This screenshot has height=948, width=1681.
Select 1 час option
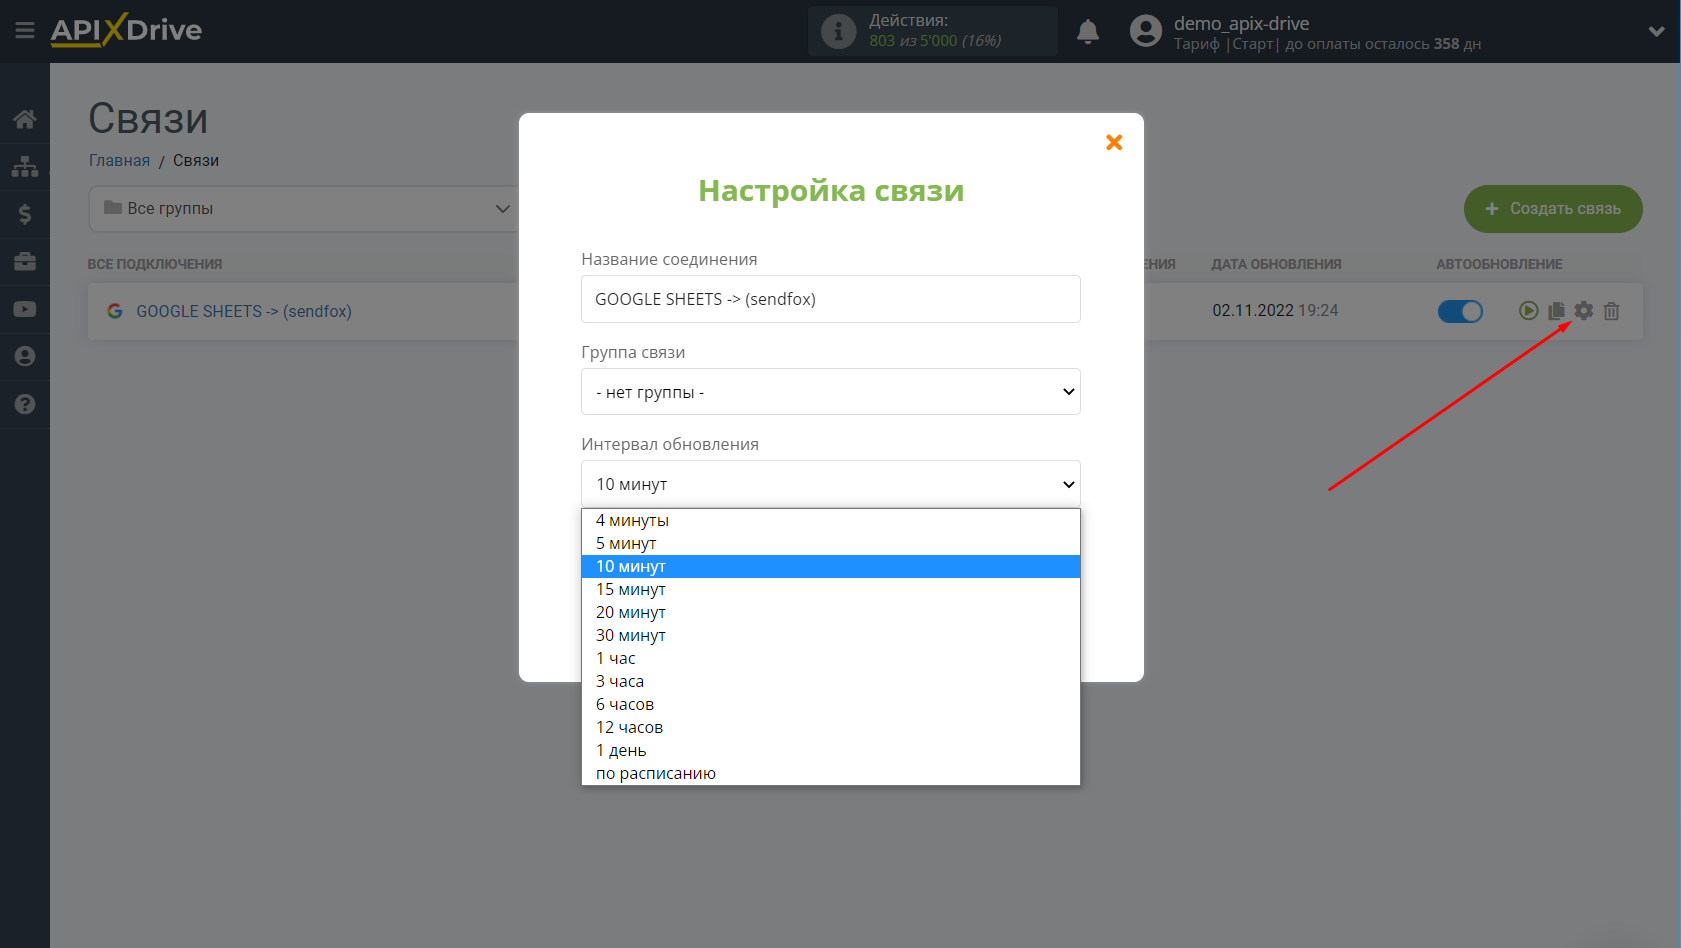pos(831,658)
